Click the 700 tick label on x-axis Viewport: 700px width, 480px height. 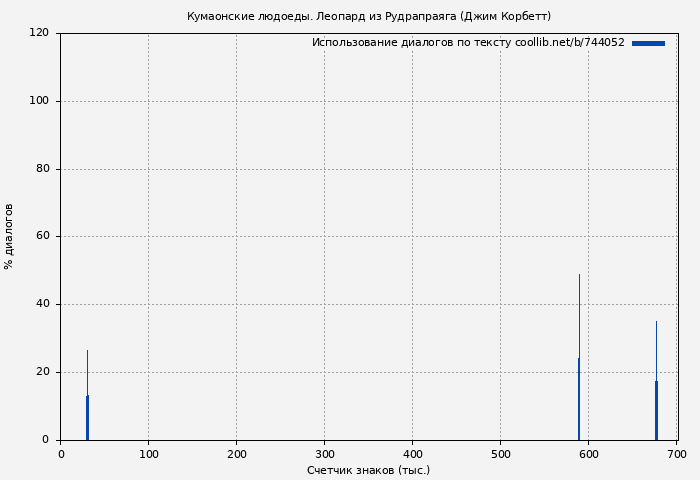pyautogui.click(x=676, y=454)
